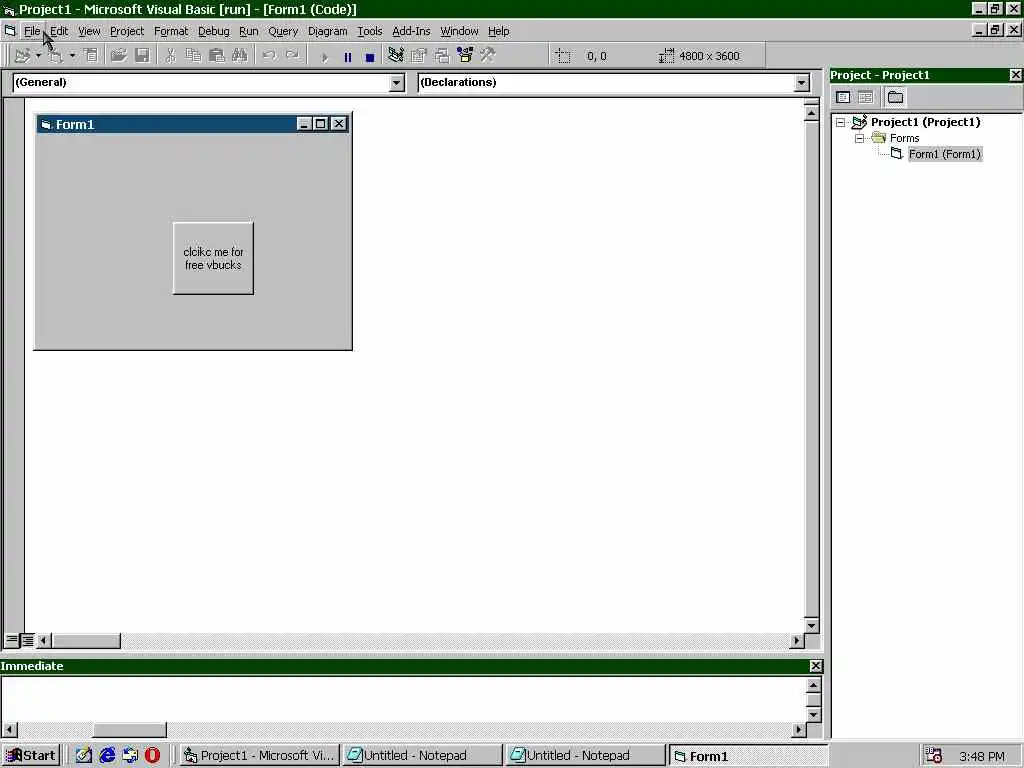Switch to Project1 - Microsoft Visual Basic taskbar button
The height and width of the screenshot is (768, 1024).
[x=259, y=756]
